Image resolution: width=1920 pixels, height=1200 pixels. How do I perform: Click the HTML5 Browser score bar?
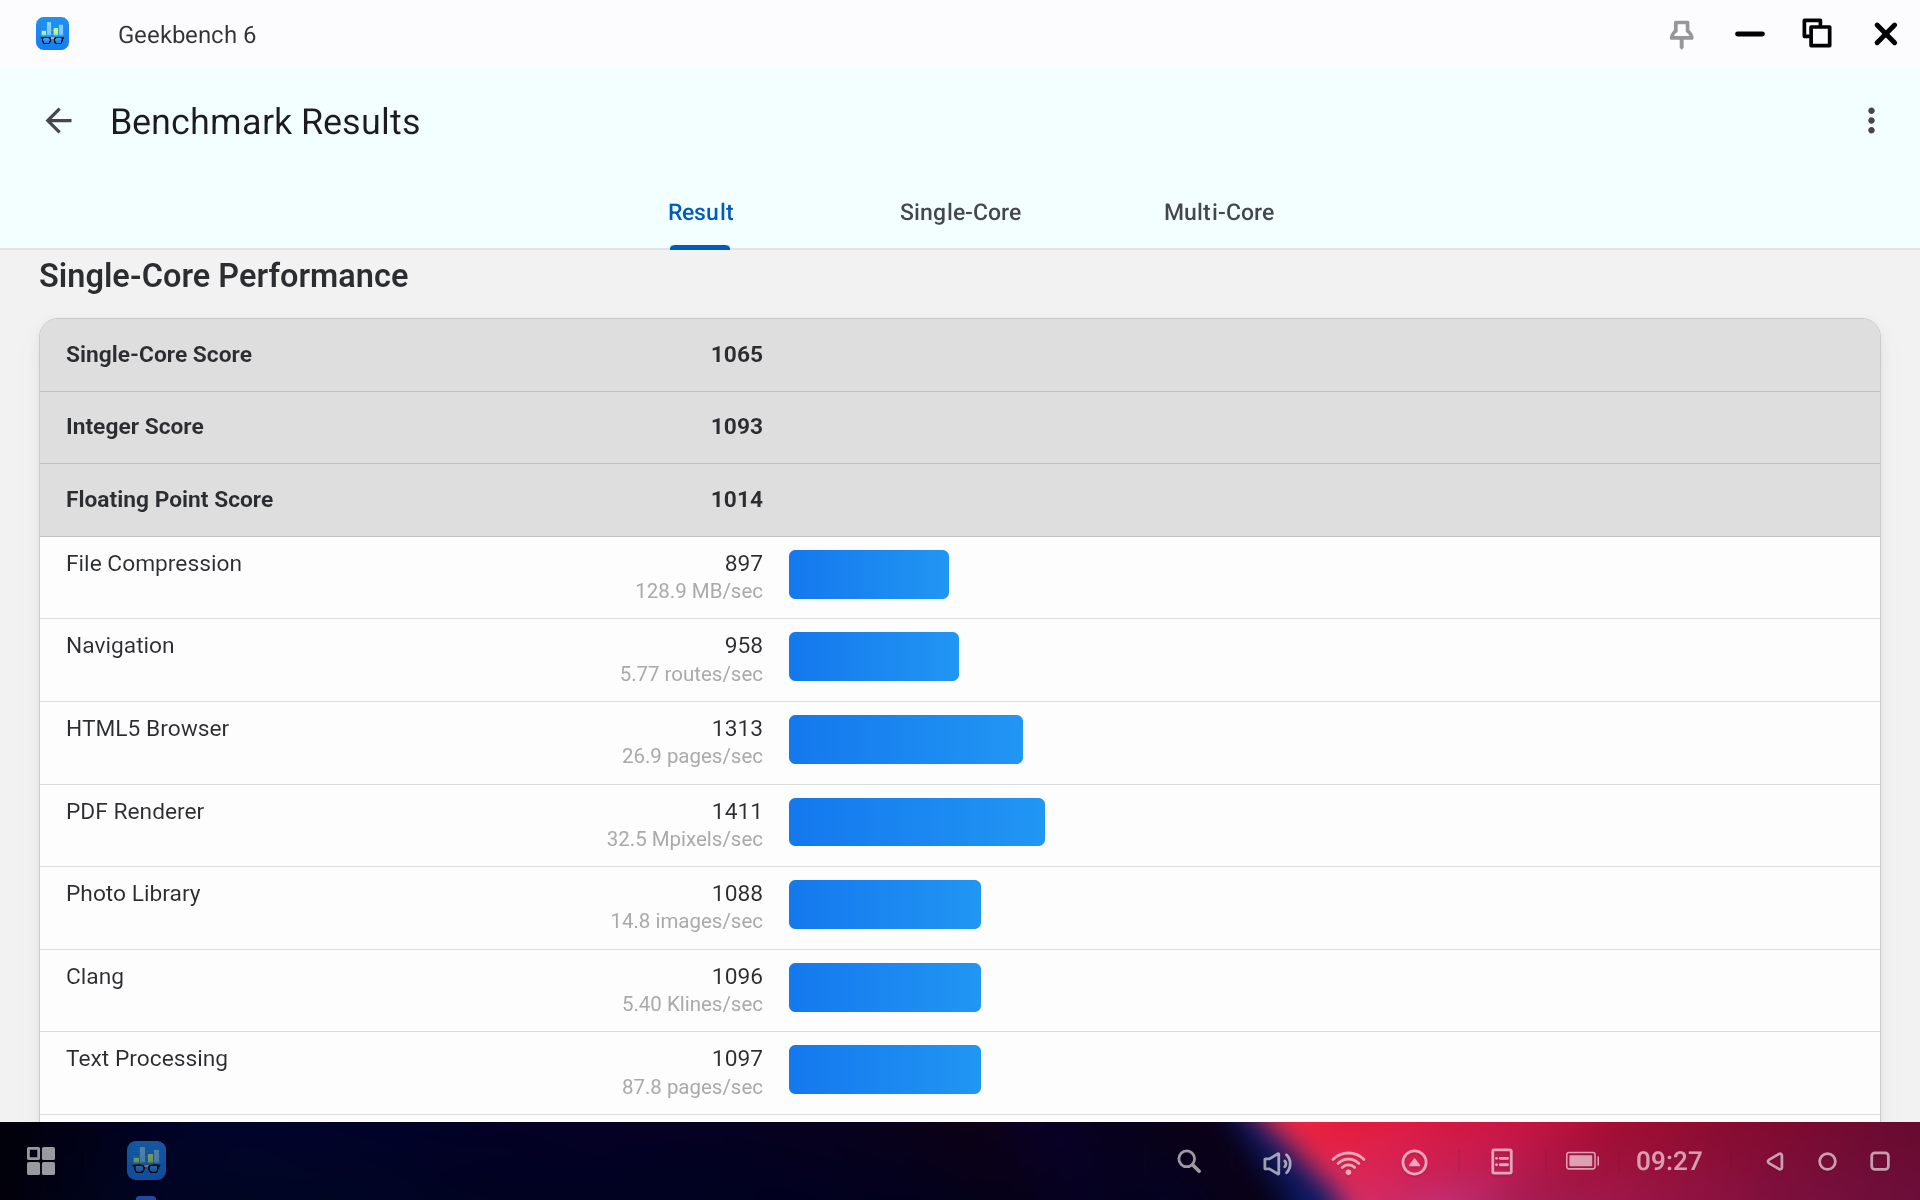905,740
